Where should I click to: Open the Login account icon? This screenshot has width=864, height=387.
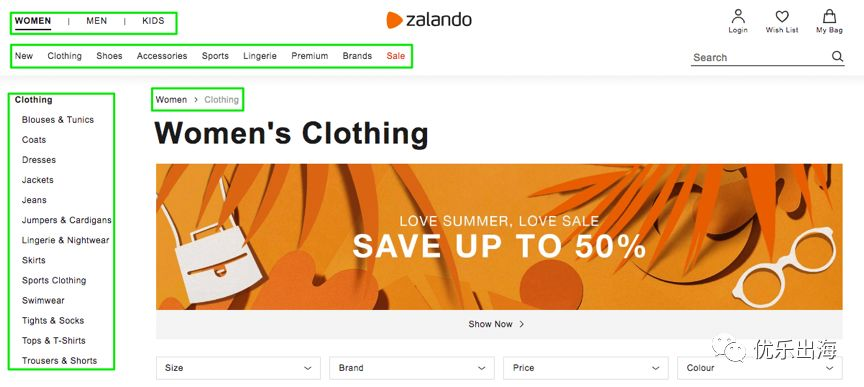point(737,16)
